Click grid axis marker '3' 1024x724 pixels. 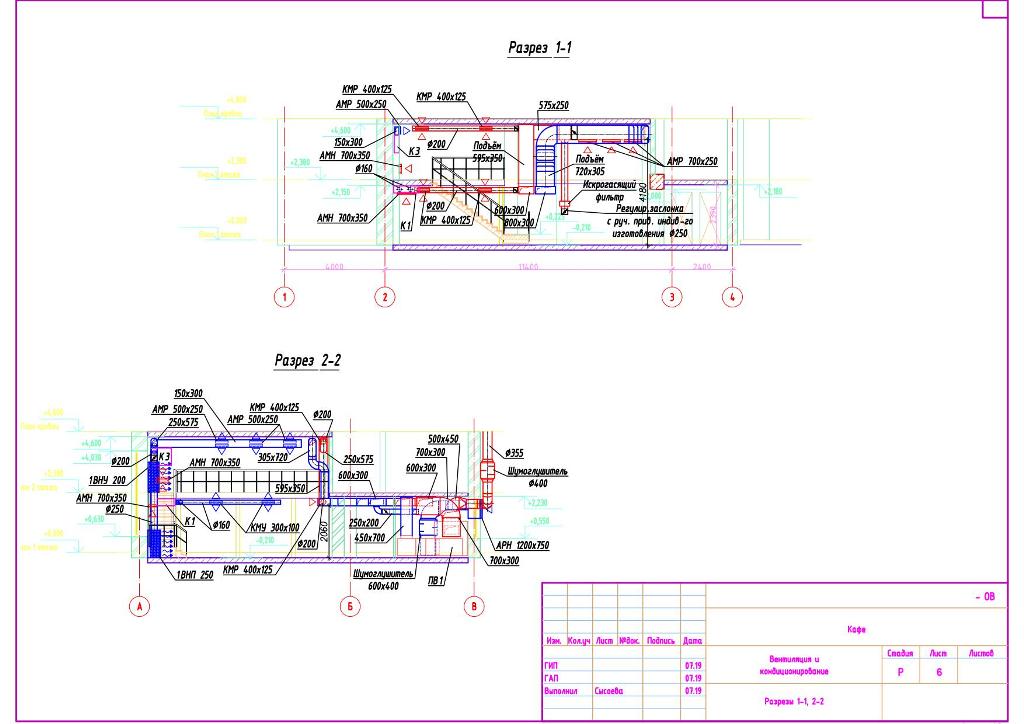[672, 297]
